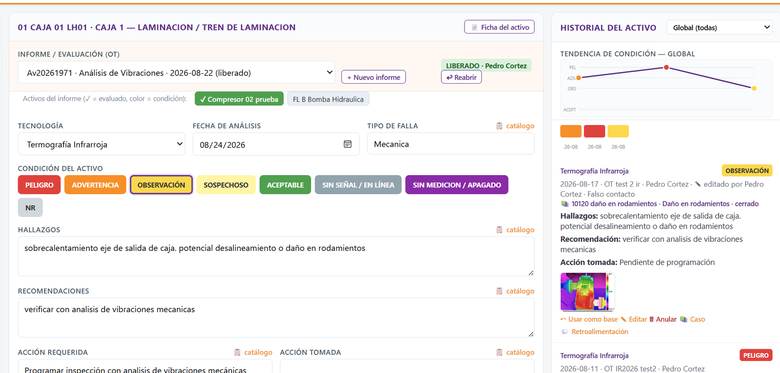The height and width of the screenshot is (373, 780).
Task: Open the Retroalimentación link
Action: click(594, 331)
